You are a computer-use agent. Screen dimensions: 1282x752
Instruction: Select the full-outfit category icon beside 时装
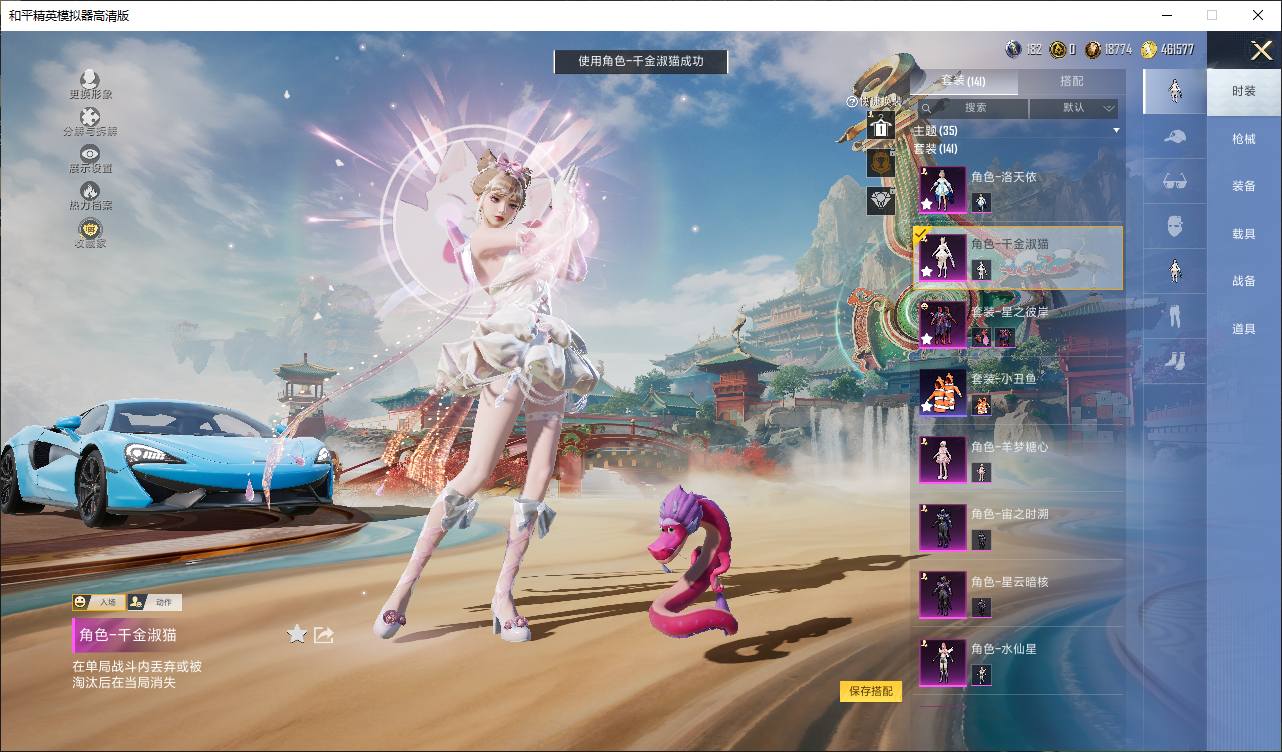click(x=1175, y=91)
